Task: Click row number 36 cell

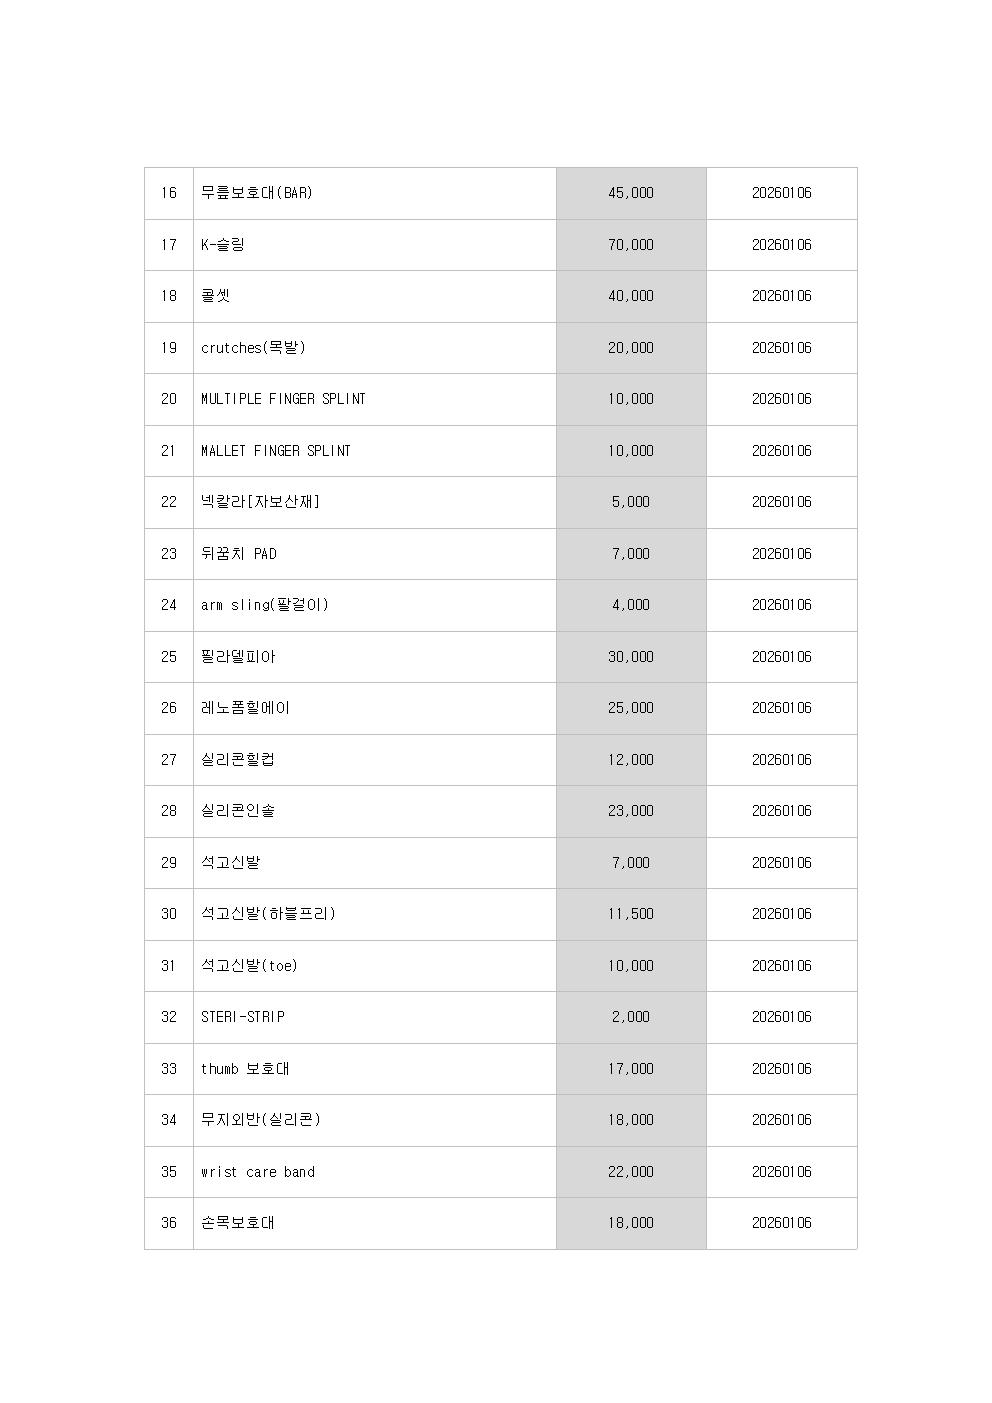Action: 169,1223
